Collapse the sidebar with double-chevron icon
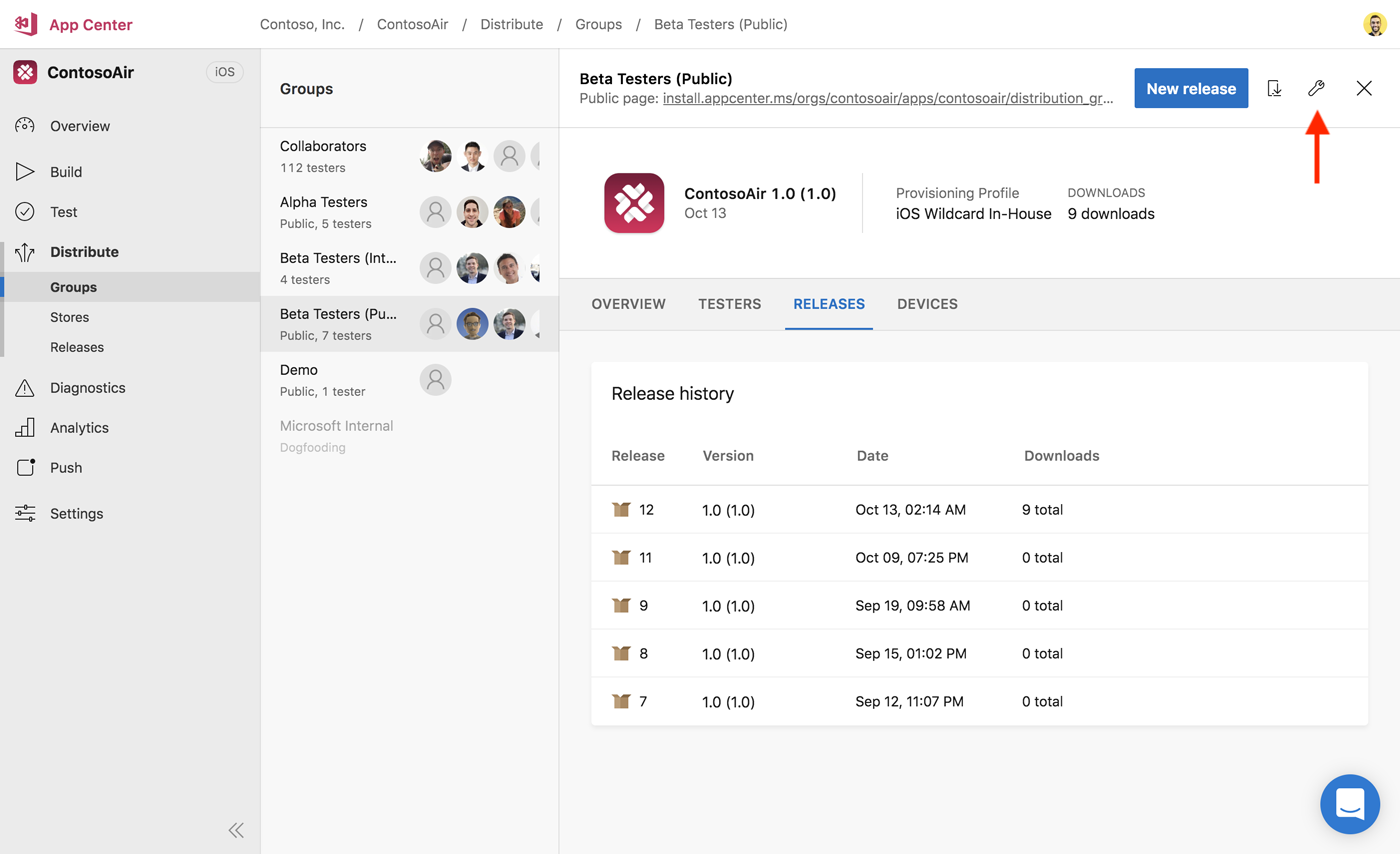This screenshot has height=854, width=1400. click(236, 829)
